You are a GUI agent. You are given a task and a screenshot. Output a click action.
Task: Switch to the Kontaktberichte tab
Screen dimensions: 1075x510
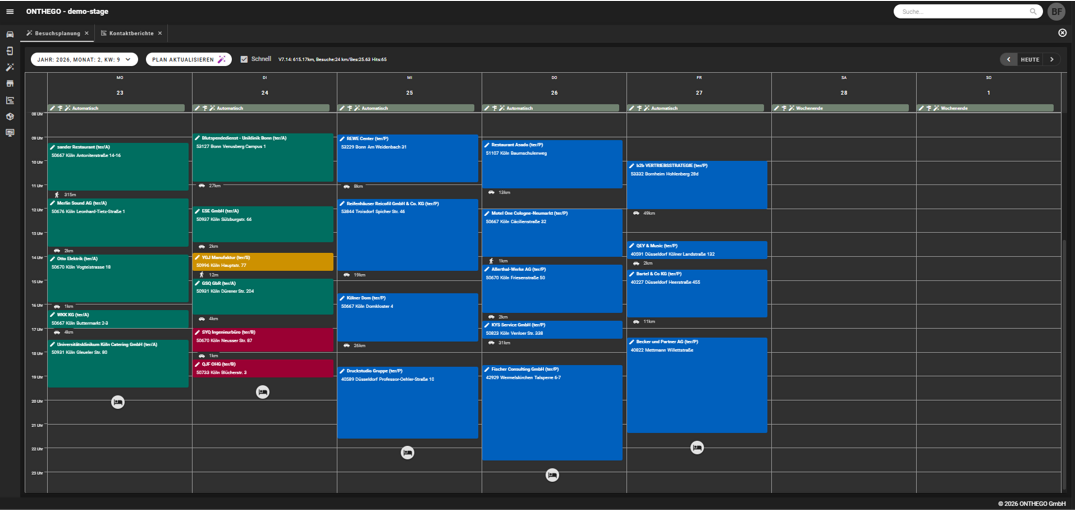[x=130, y=33]
